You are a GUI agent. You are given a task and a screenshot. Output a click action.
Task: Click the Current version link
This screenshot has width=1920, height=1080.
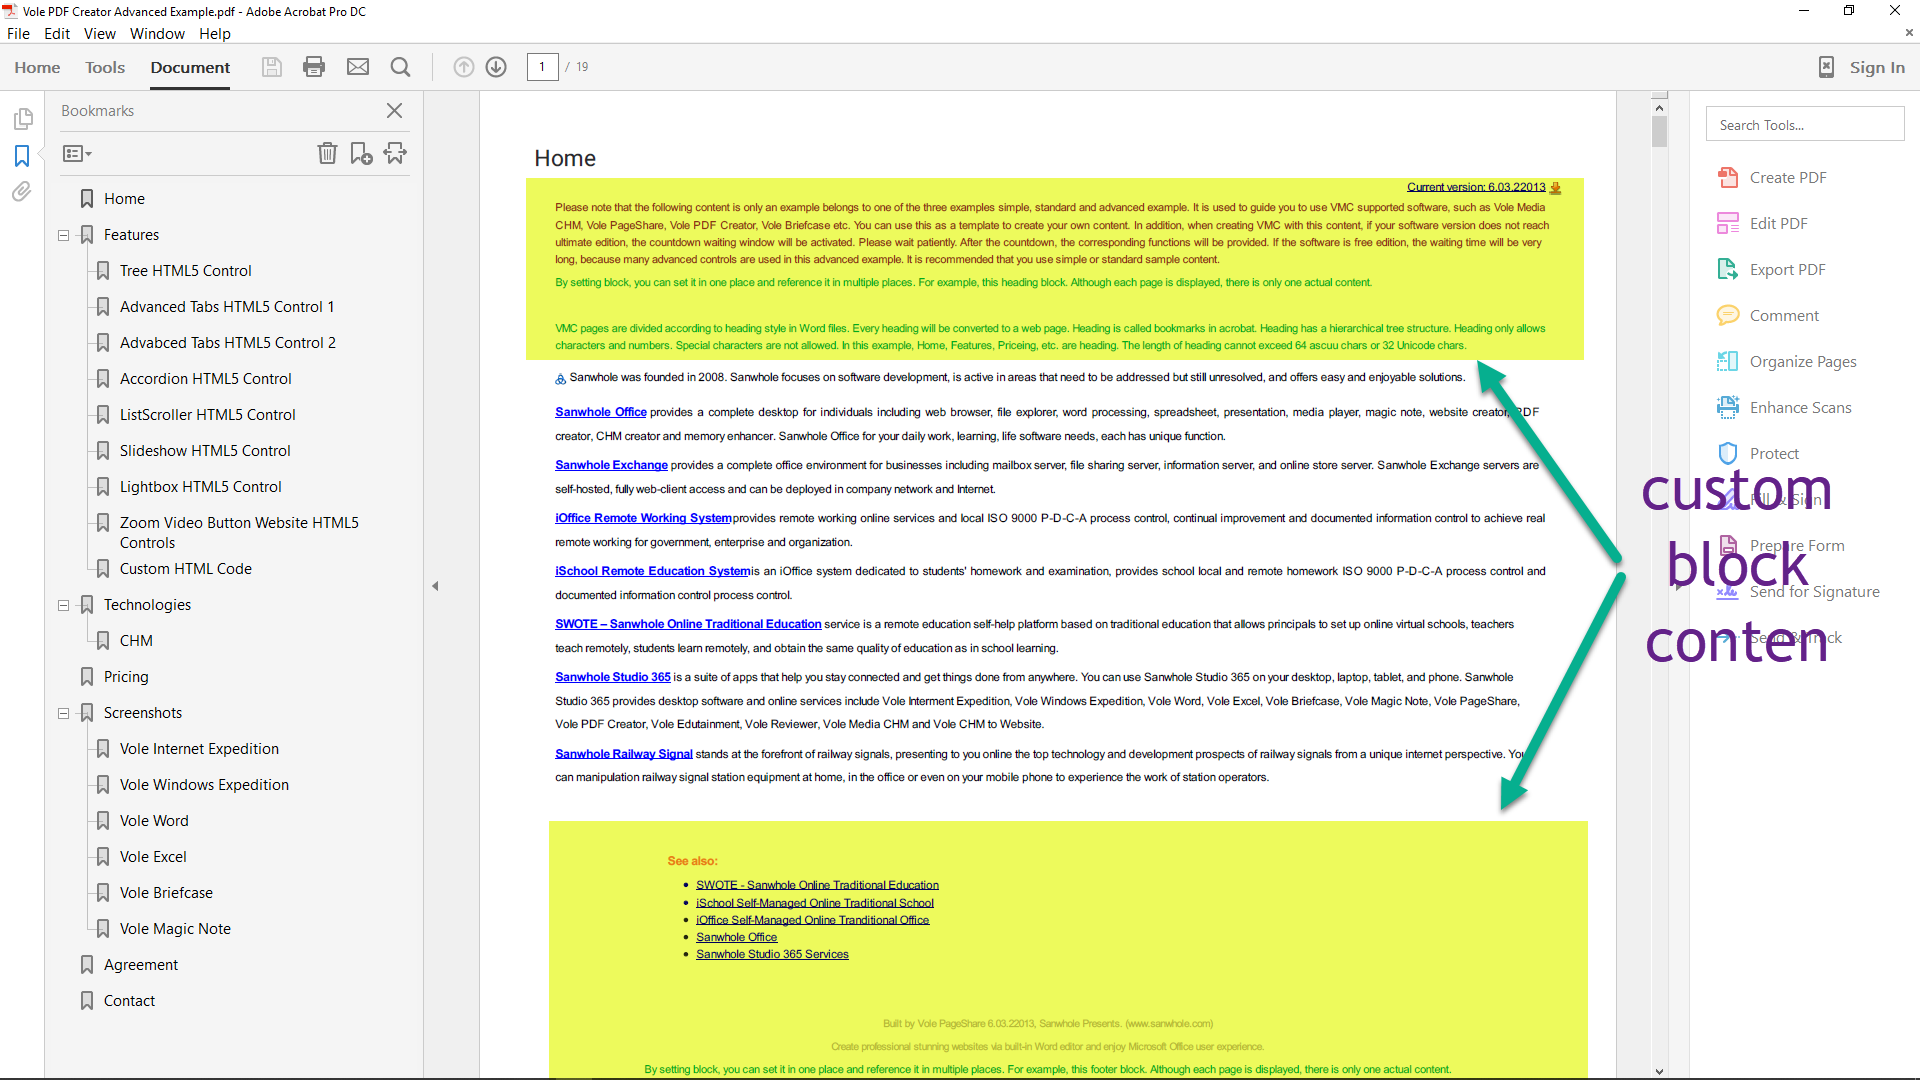pos(1476,187)
